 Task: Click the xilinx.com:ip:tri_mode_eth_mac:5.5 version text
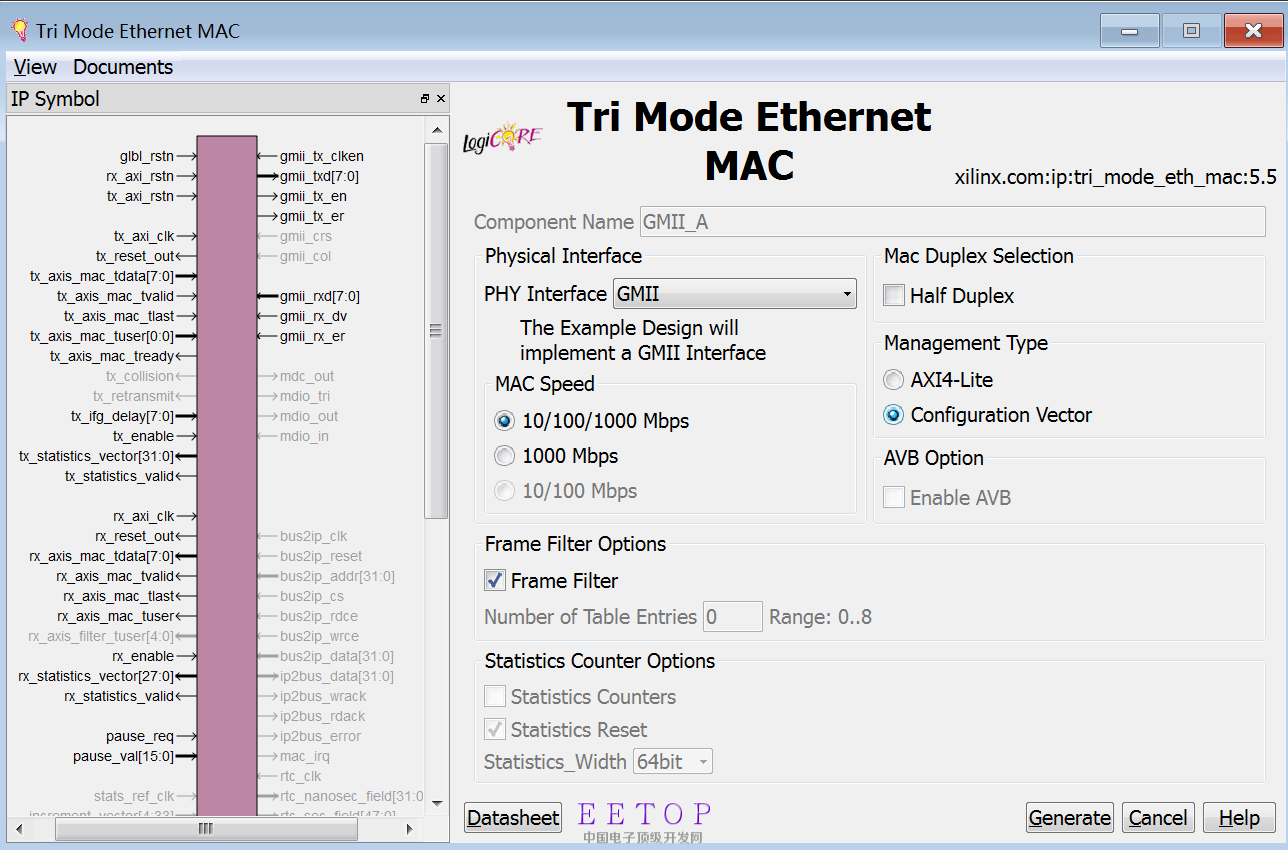[1116, 178]
